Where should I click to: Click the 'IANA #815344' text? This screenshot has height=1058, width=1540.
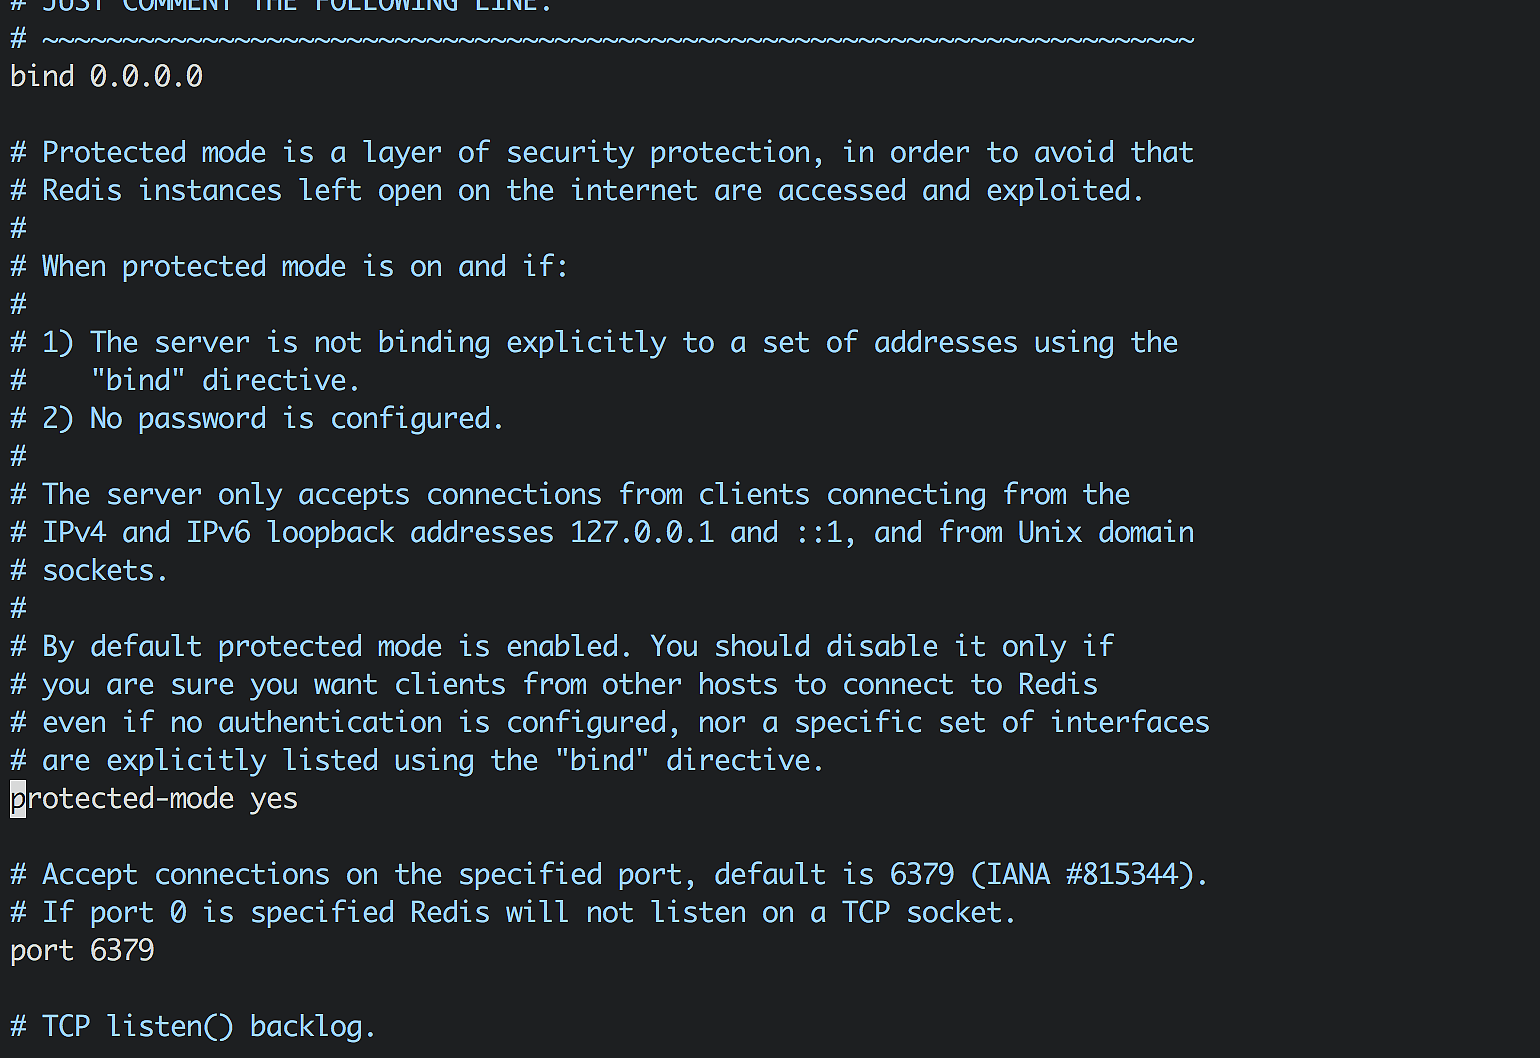click(1082, 875)
